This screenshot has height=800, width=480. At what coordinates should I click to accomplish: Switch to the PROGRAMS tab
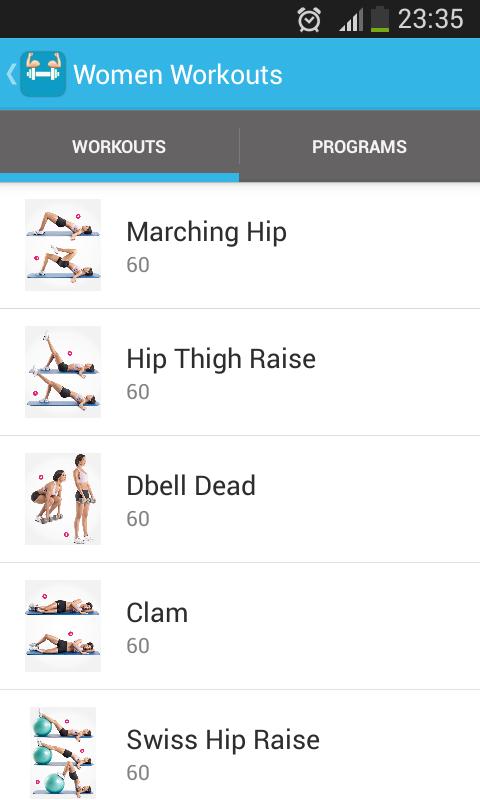(x=360, y=146)
